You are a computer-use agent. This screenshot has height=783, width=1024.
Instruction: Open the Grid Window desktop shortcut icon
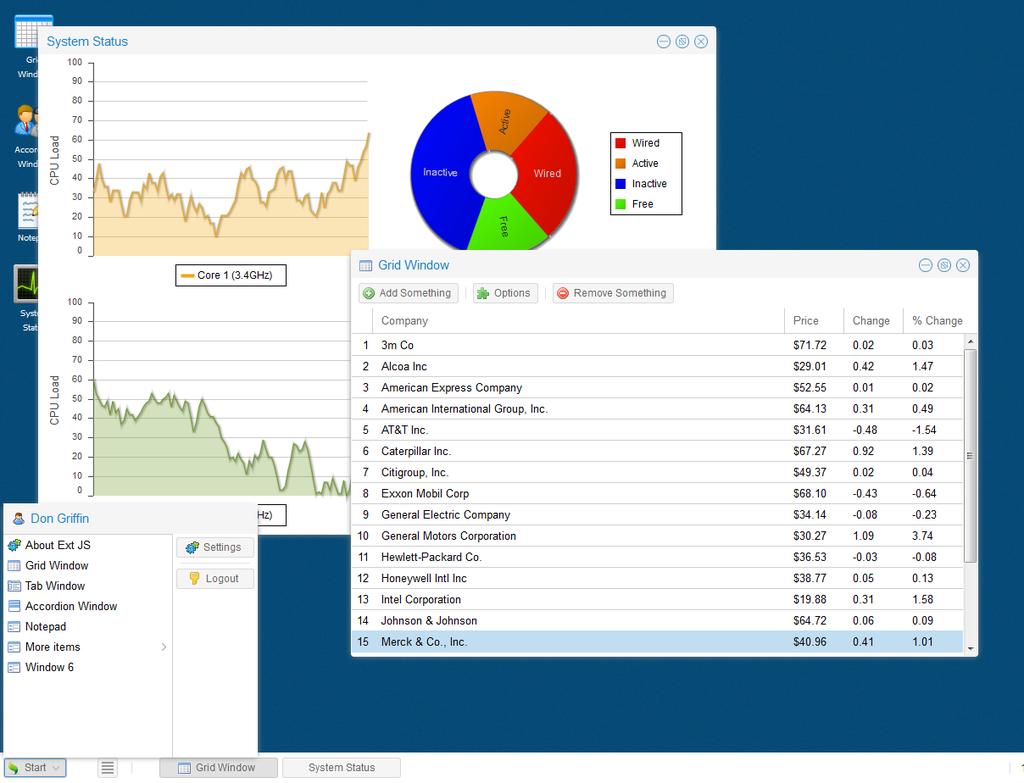click(x=27, y=30)
